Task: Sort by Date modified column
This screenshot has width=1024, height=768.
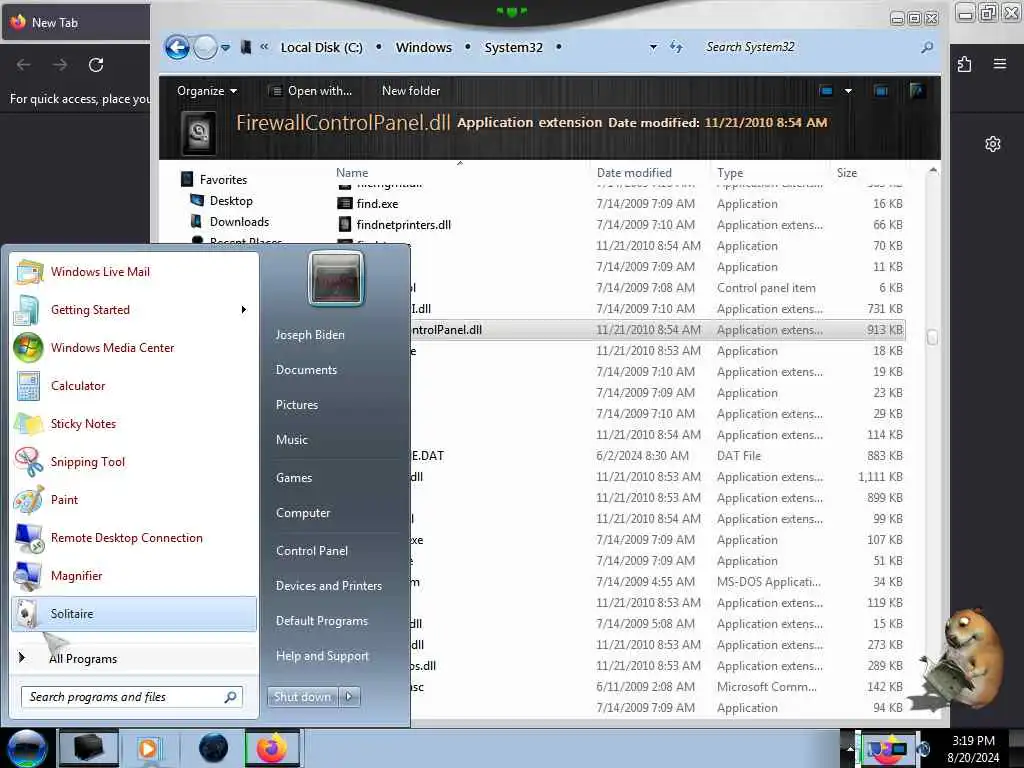Action: coord(633,173)
